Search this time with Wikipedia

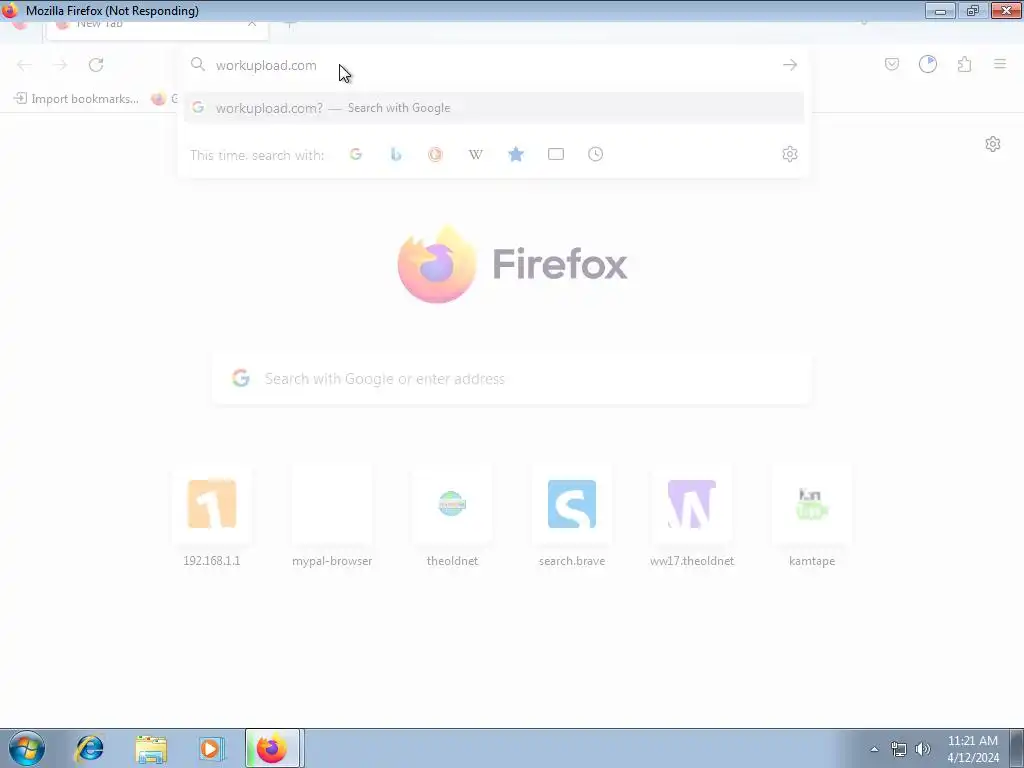pyautogui.click(x=475, y=154)
